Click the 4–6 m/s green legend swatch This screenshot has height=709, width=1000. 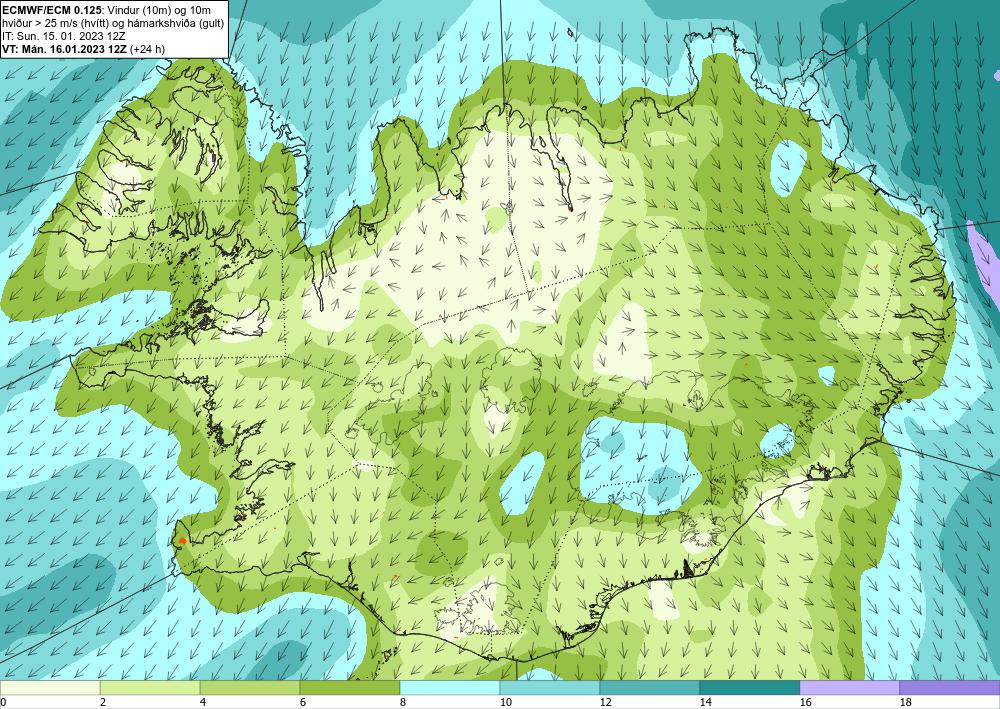point(250,688)
